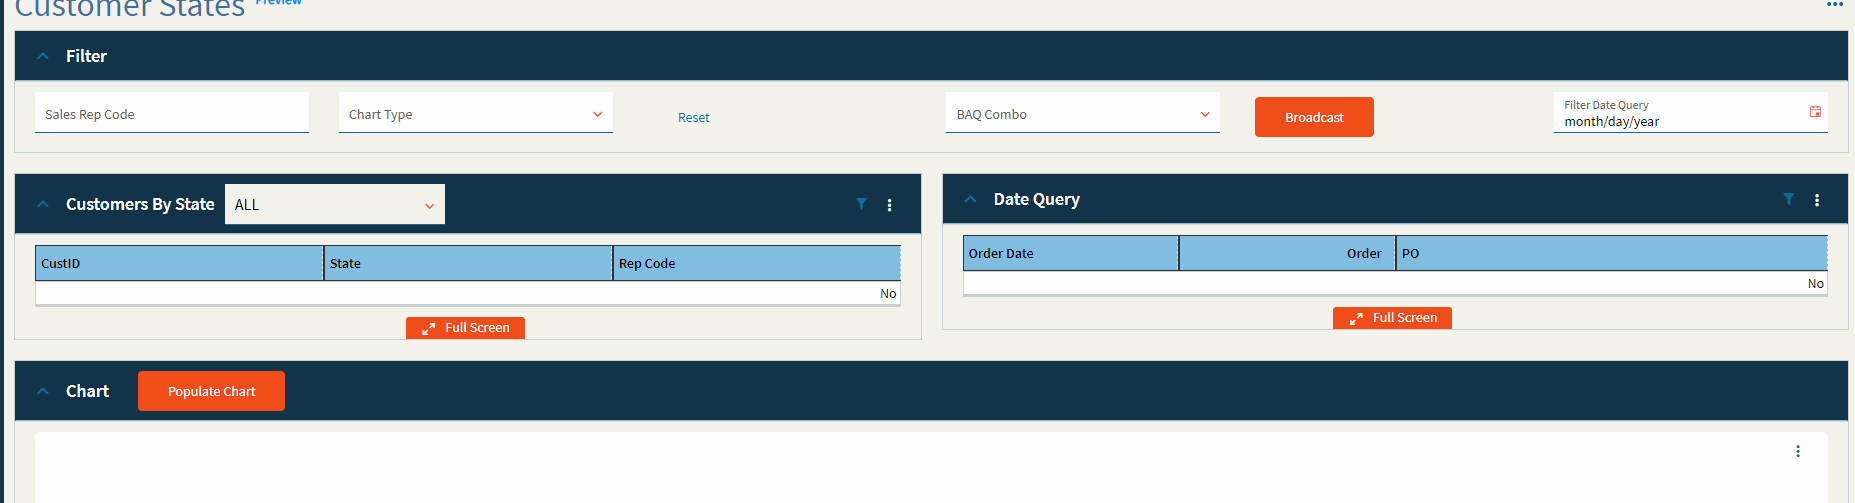
Task: Click the Broadcast button
Action: click(1313, 117)
